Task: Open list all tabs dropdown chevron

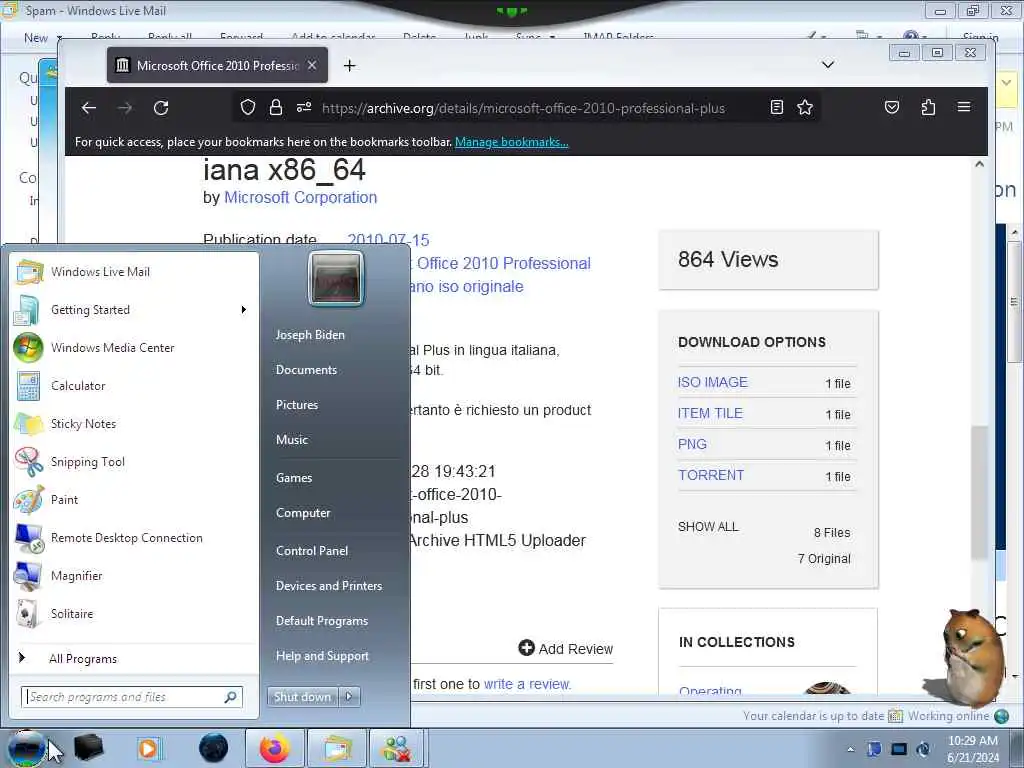Action: 828,65
